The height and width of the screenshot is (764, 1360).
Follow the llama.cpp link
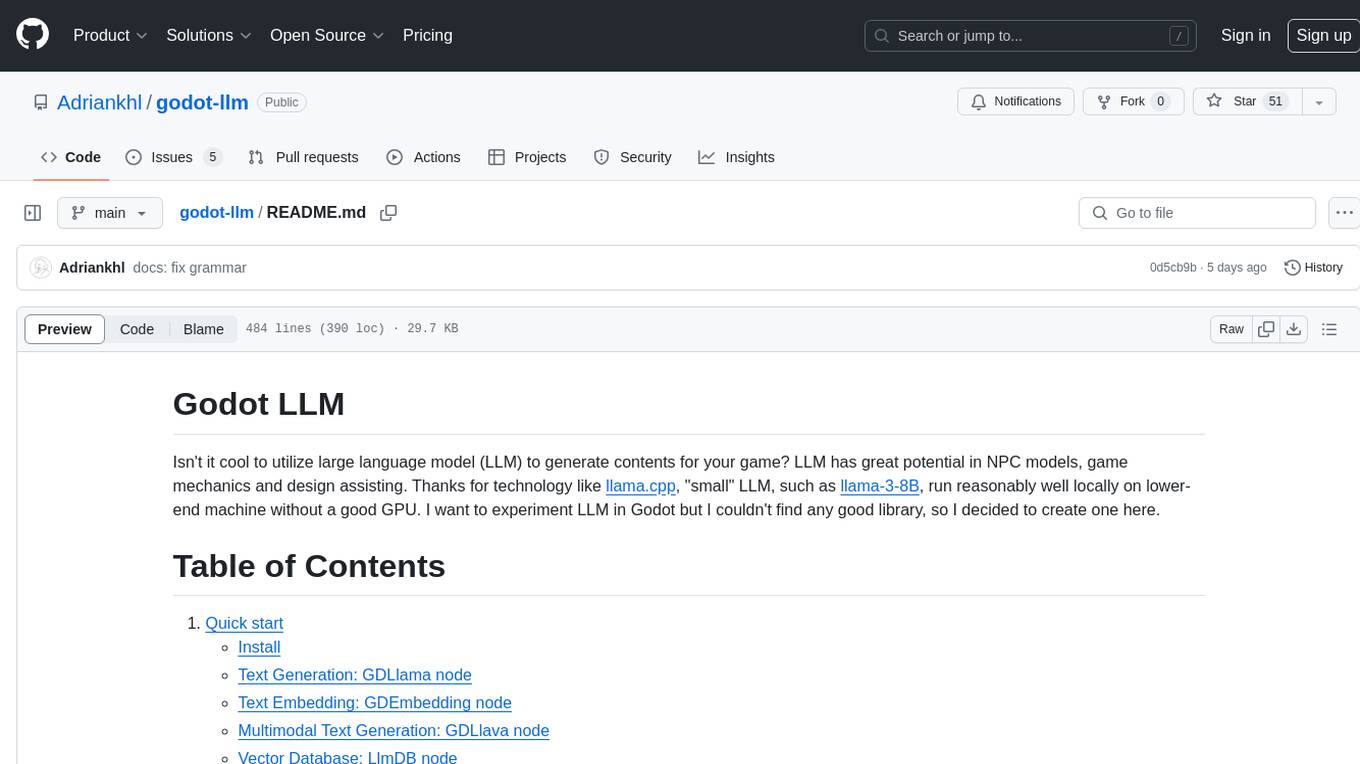click(640, 486)
